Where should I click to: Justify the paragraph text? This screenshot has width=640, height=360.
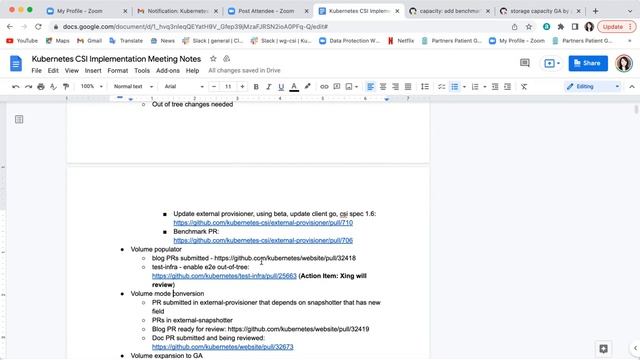408,87
